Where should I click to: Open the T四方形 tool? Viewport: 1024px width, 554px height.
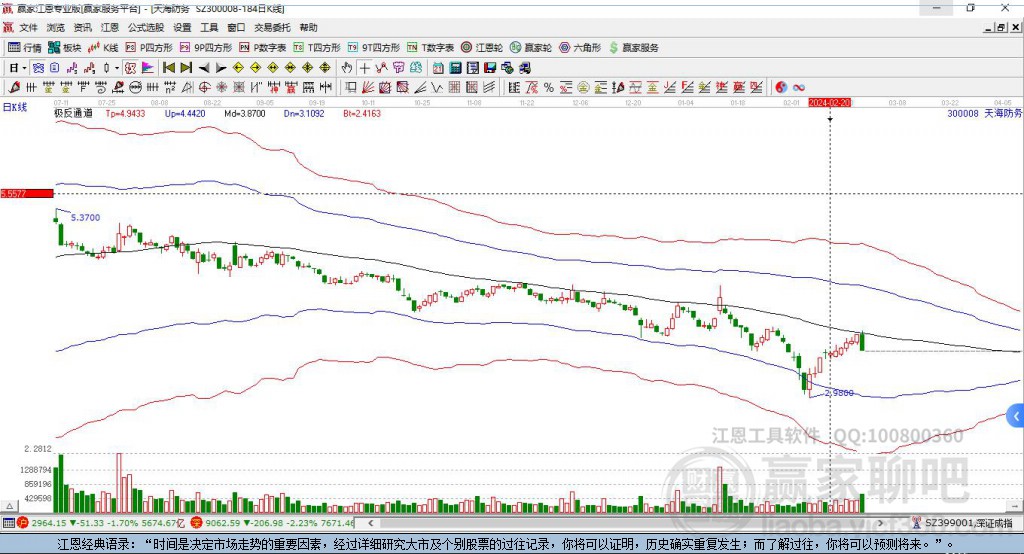click(317, 48)
